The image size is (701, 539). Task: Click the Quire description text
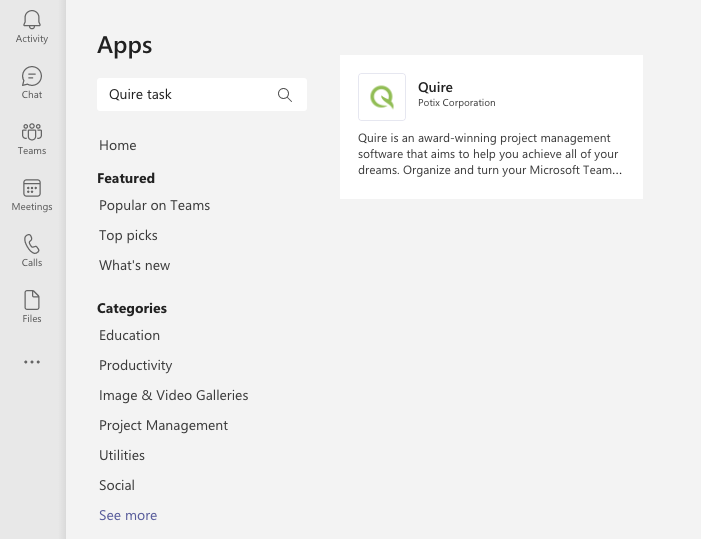tap(490, 154)
